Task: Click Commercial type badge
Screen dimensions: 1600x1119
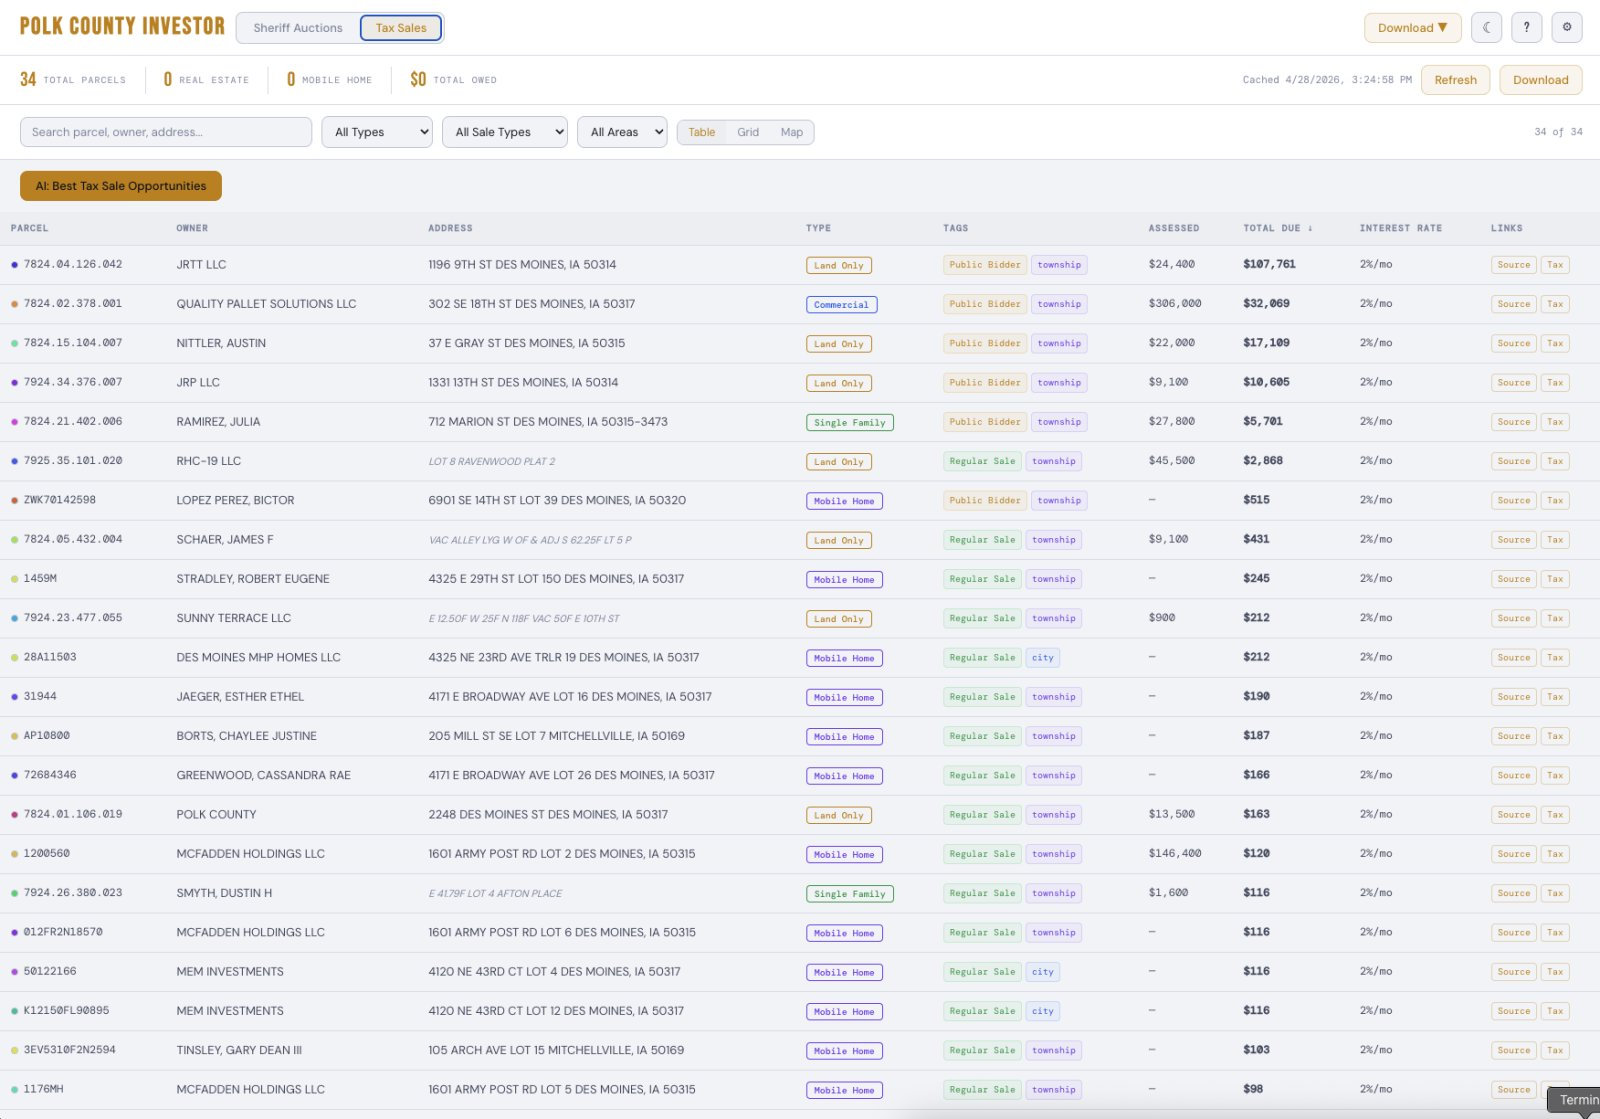Action: pos(842,305)
